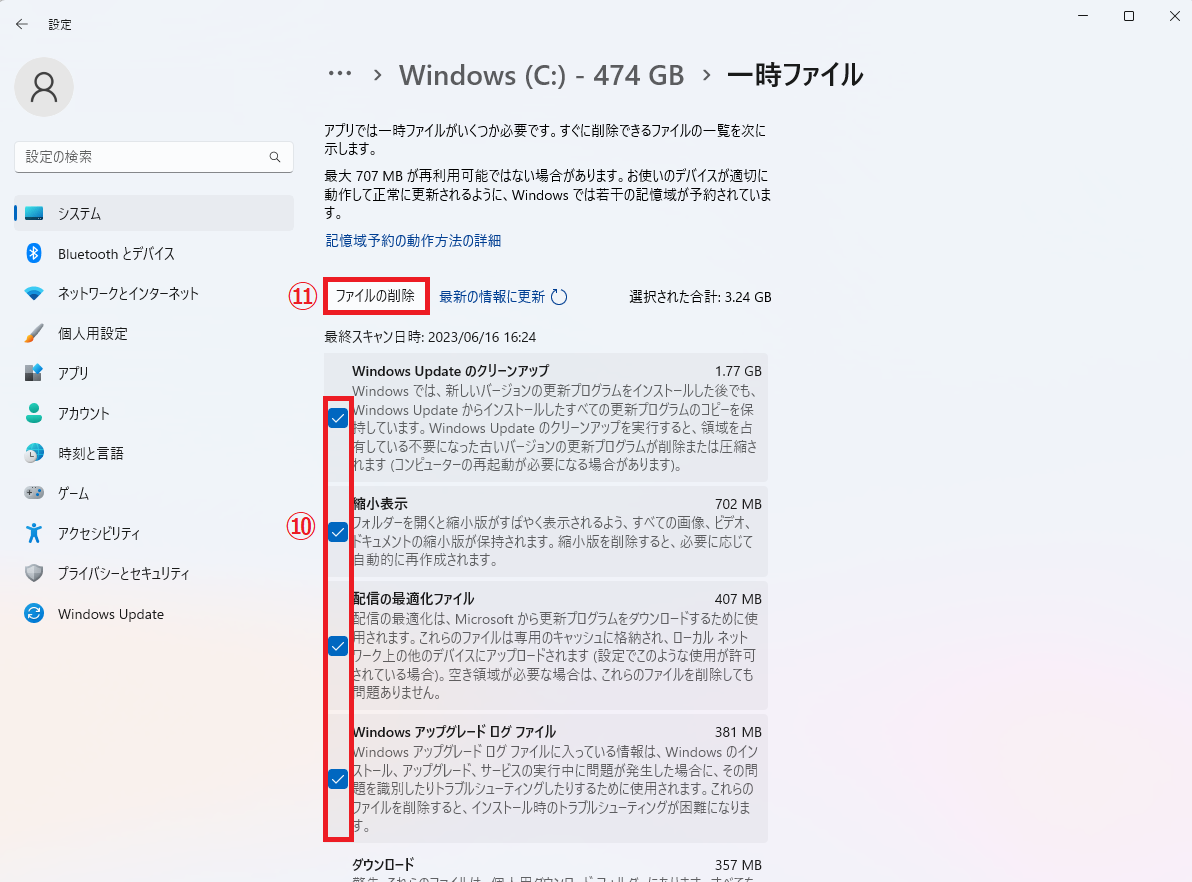Uncheck the 縮小表示 checkbox
Image resolution: width=1192 pixels, height=882 pixels.
pos(338,531)
